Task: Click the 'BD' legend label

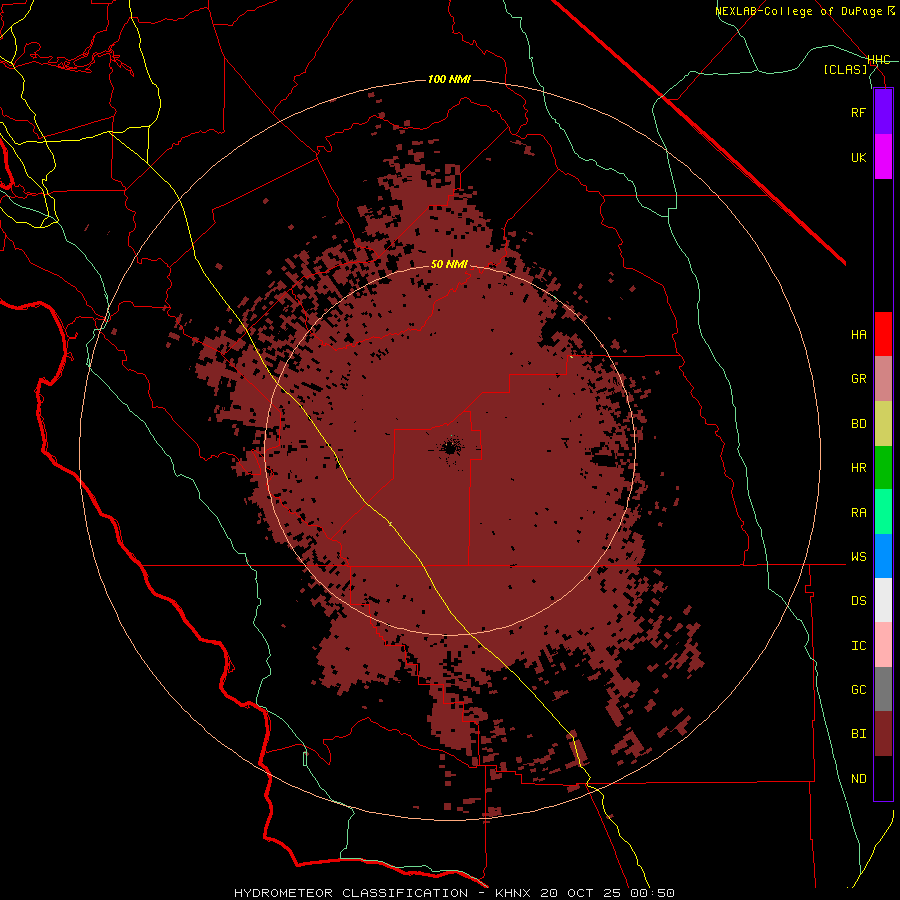Action: [858, 423]
